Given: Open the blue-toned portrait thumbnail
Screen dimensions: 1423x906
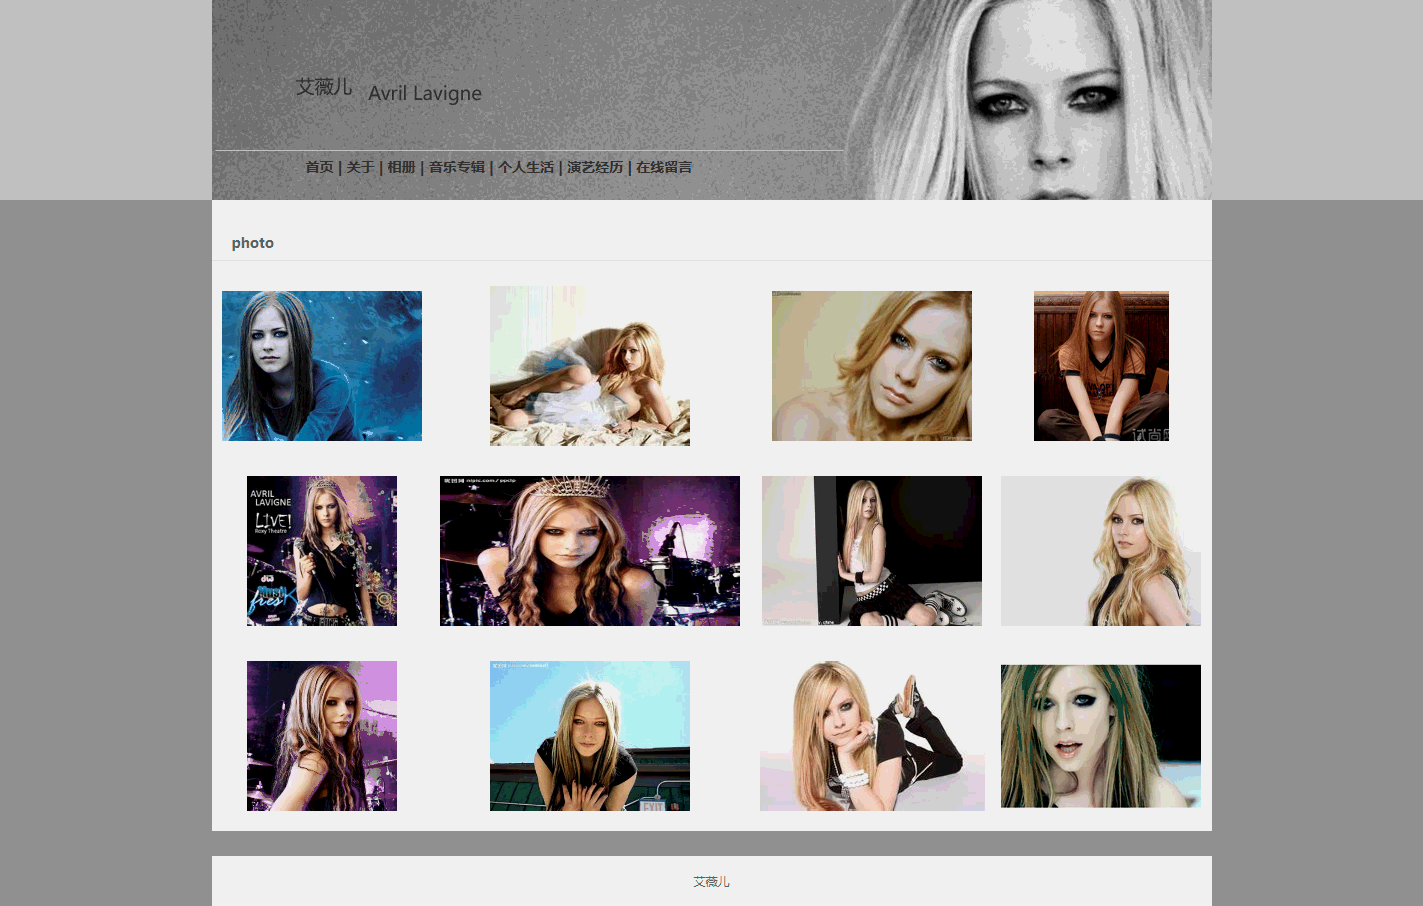Looking at the screenshot, I should coord(322,366).
